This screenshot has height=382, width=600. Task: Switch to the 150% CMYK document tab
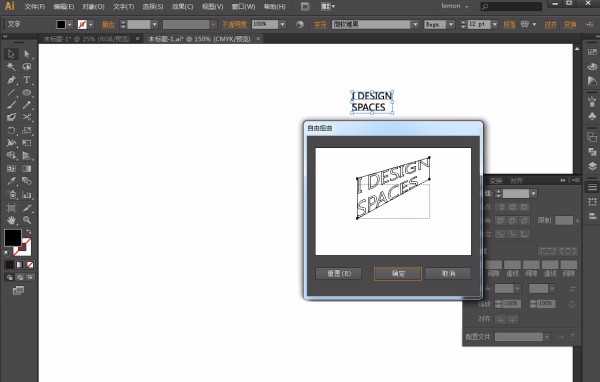pyautogui.click(x=200, y=39)
